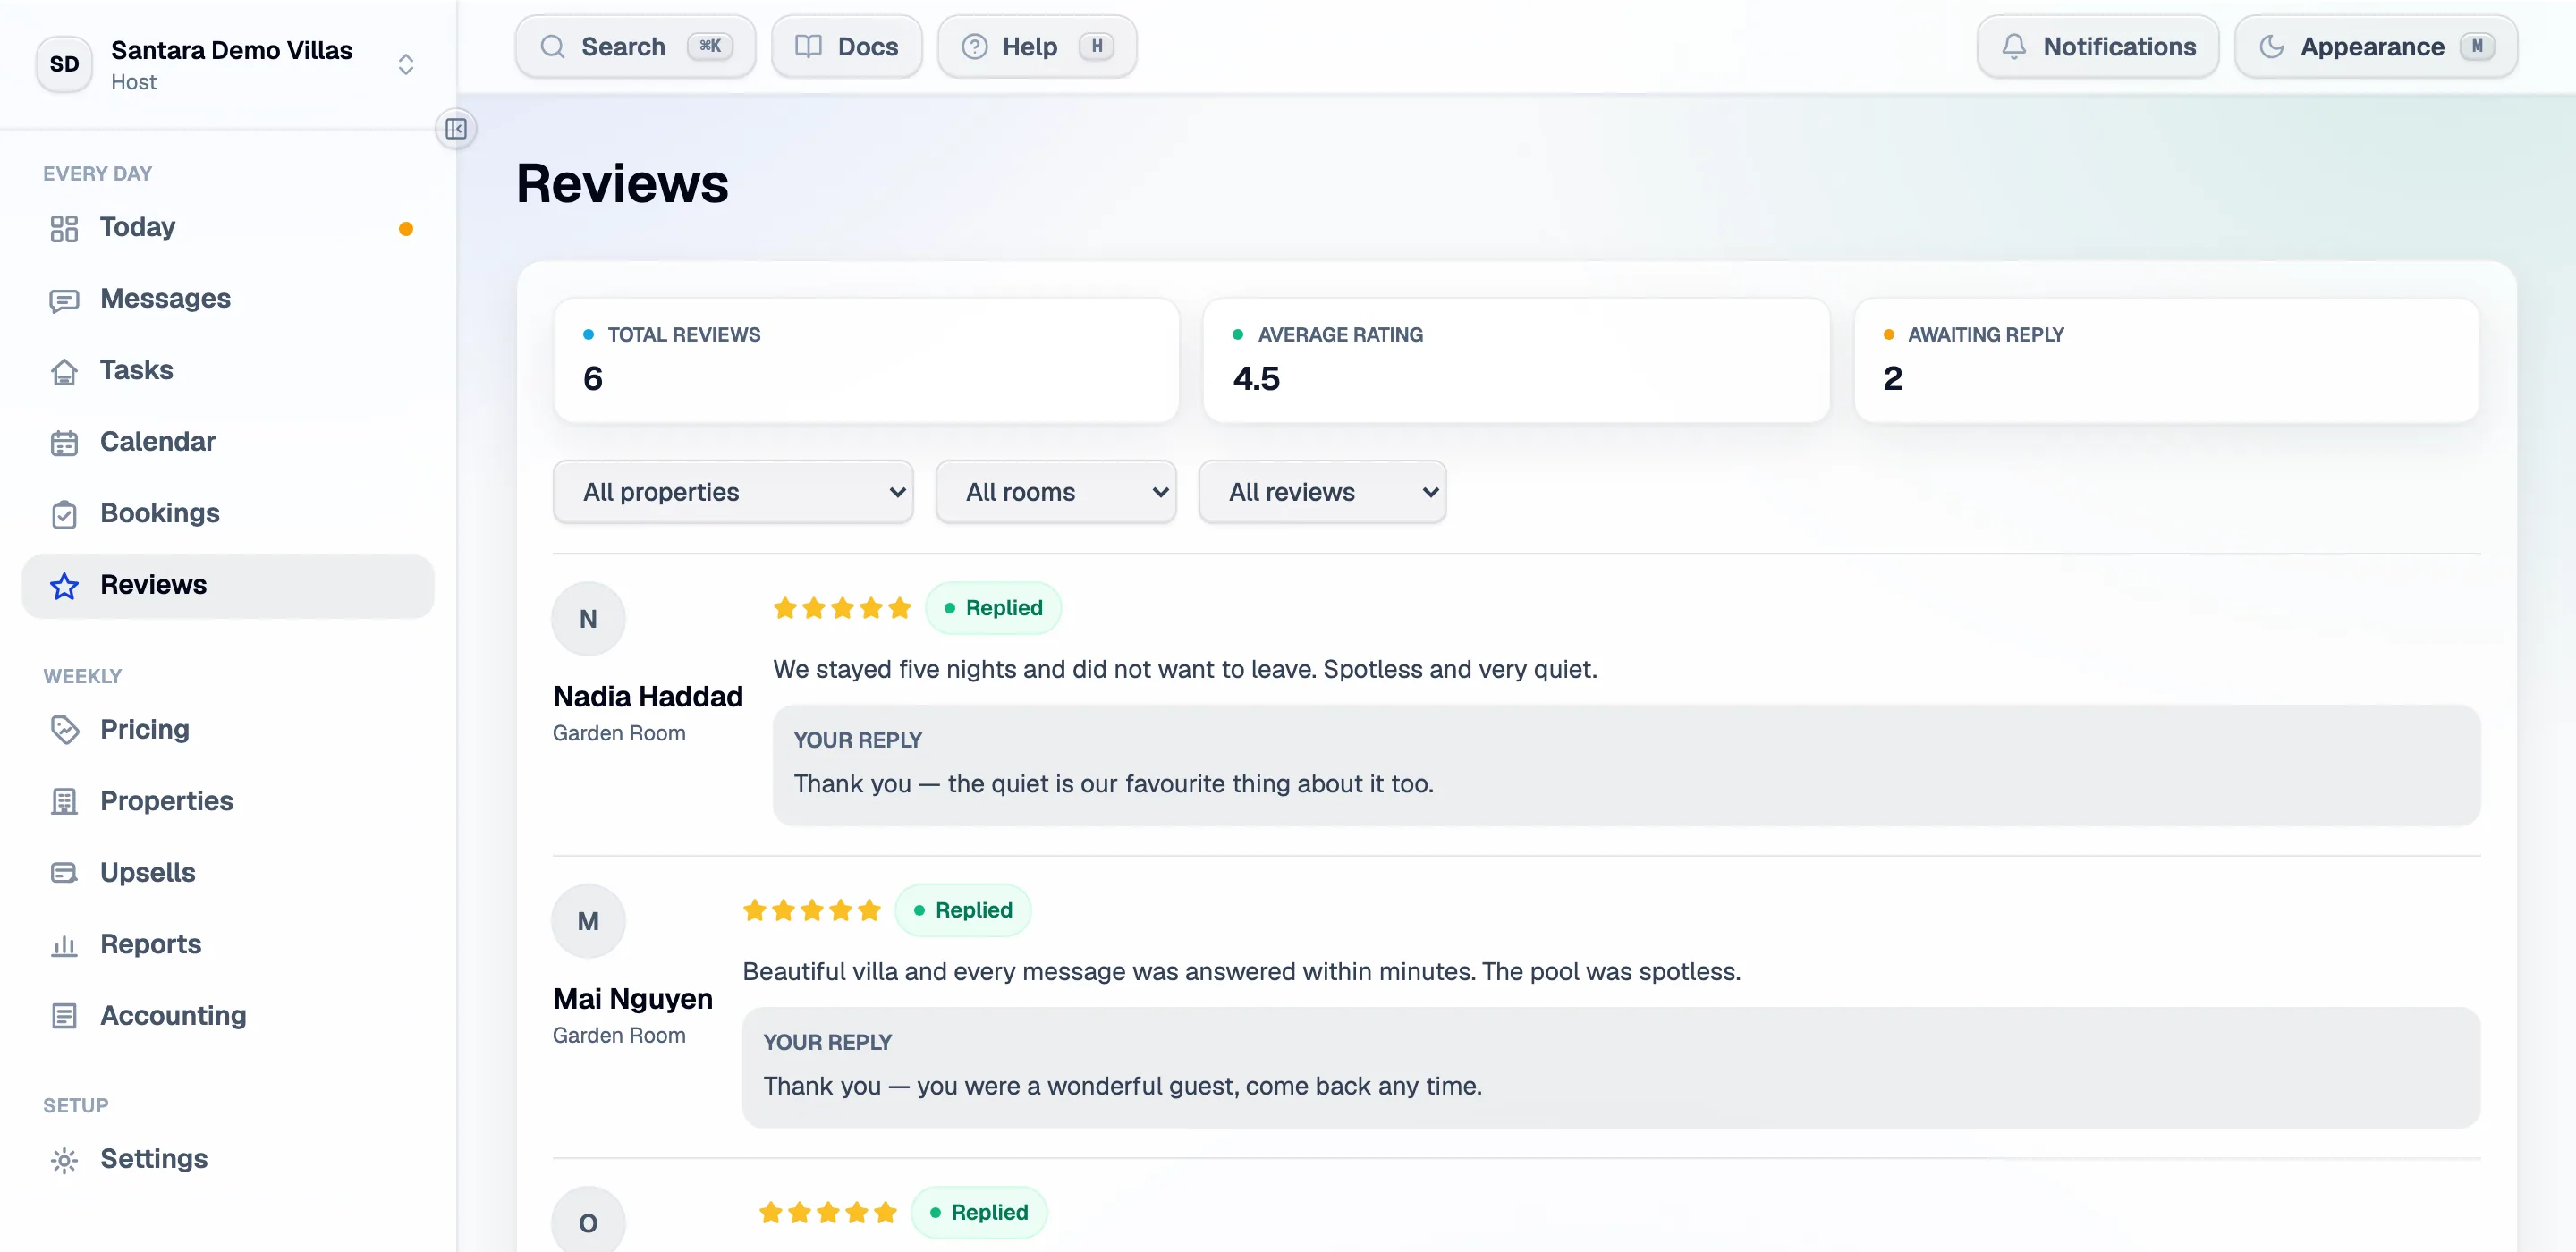Click the magnifier icon in Search
The image size is (2576, 1252).
[552, 47]
